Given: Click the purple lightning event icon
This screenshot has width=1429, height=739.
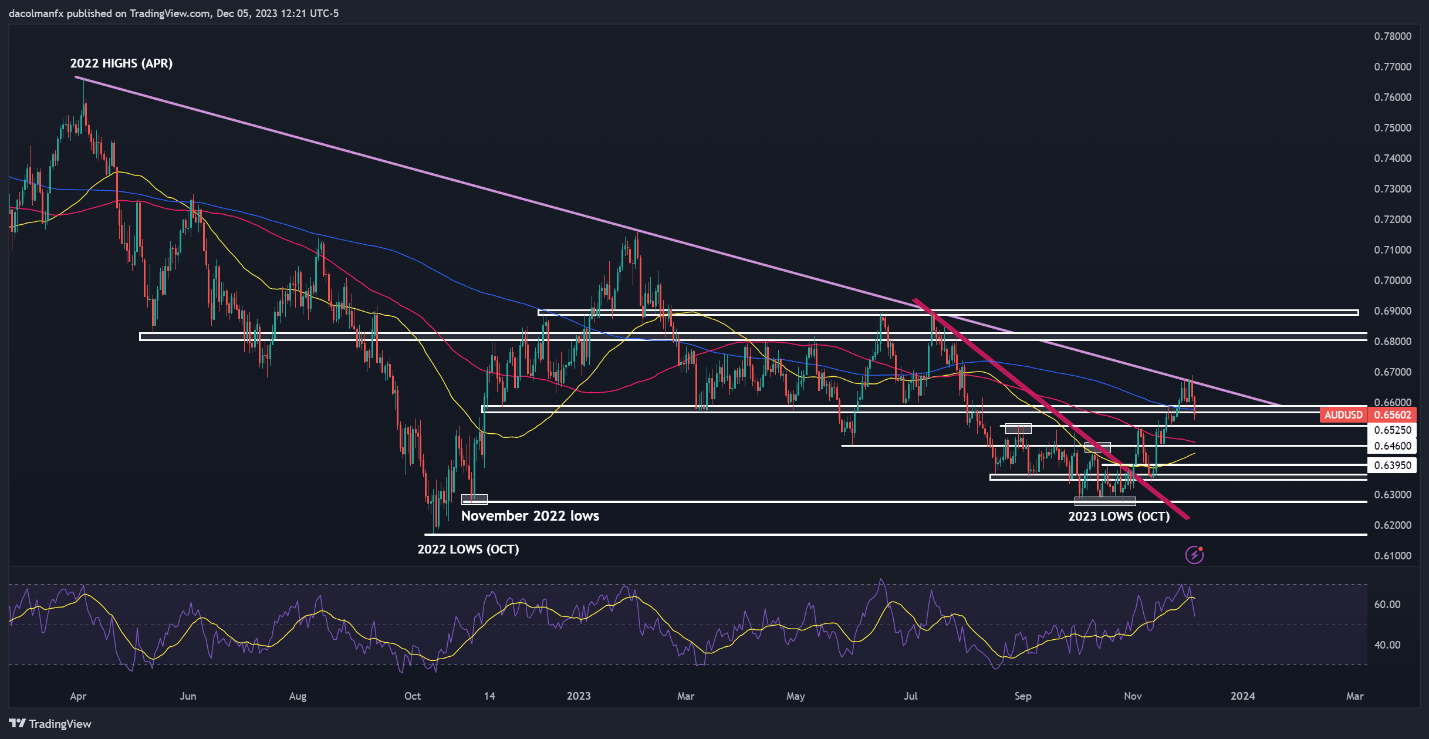Looking at the screenshot, I should [x=1194, y=554].
